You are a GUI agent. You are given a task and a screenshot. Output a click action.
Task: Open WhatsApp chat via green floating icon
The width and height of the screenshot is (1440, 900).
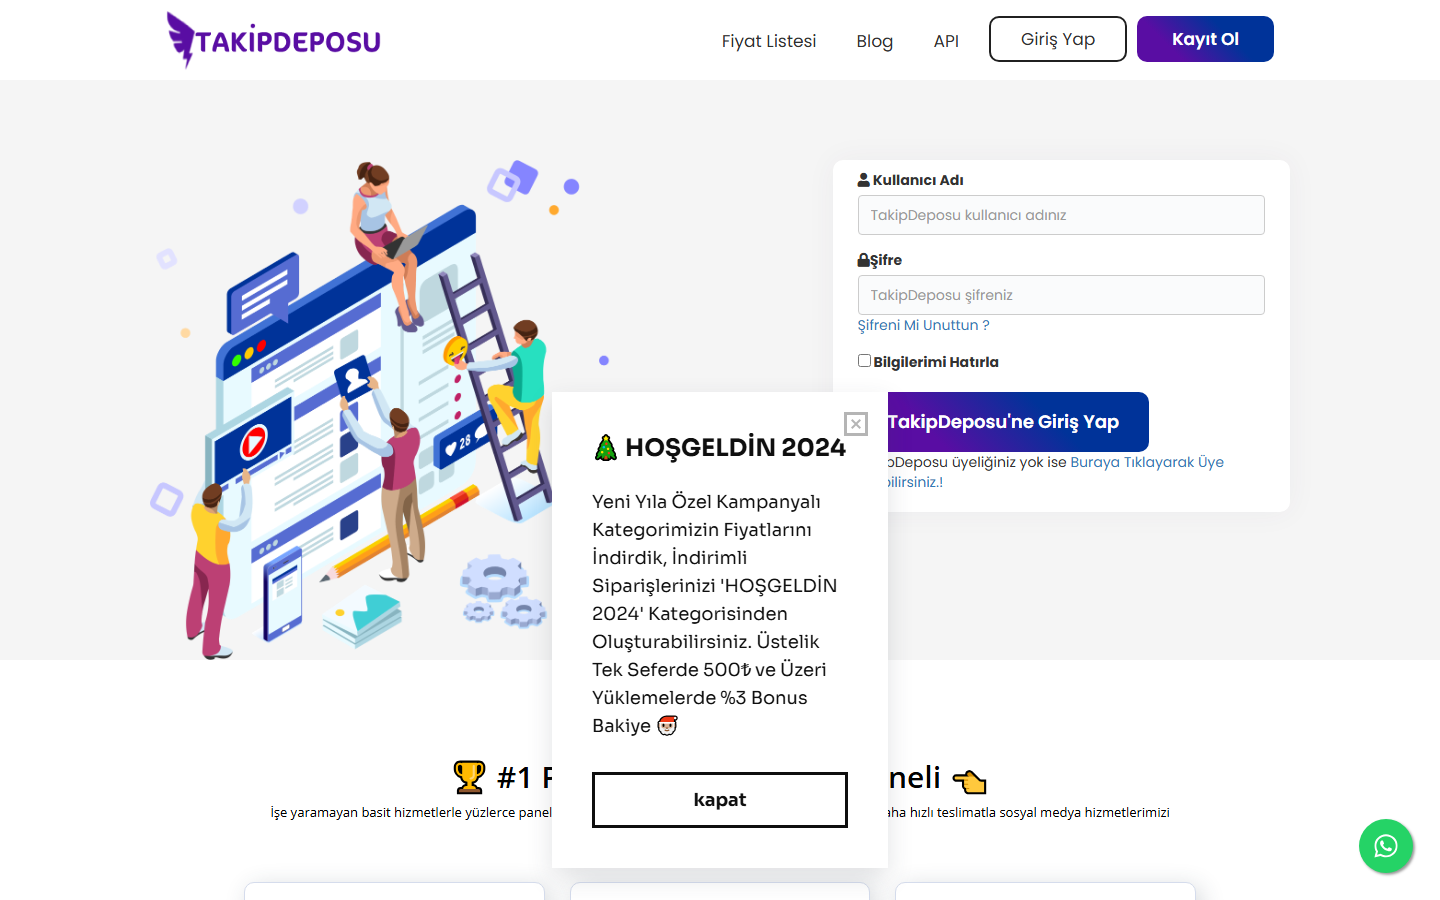tap(1386, 846)
